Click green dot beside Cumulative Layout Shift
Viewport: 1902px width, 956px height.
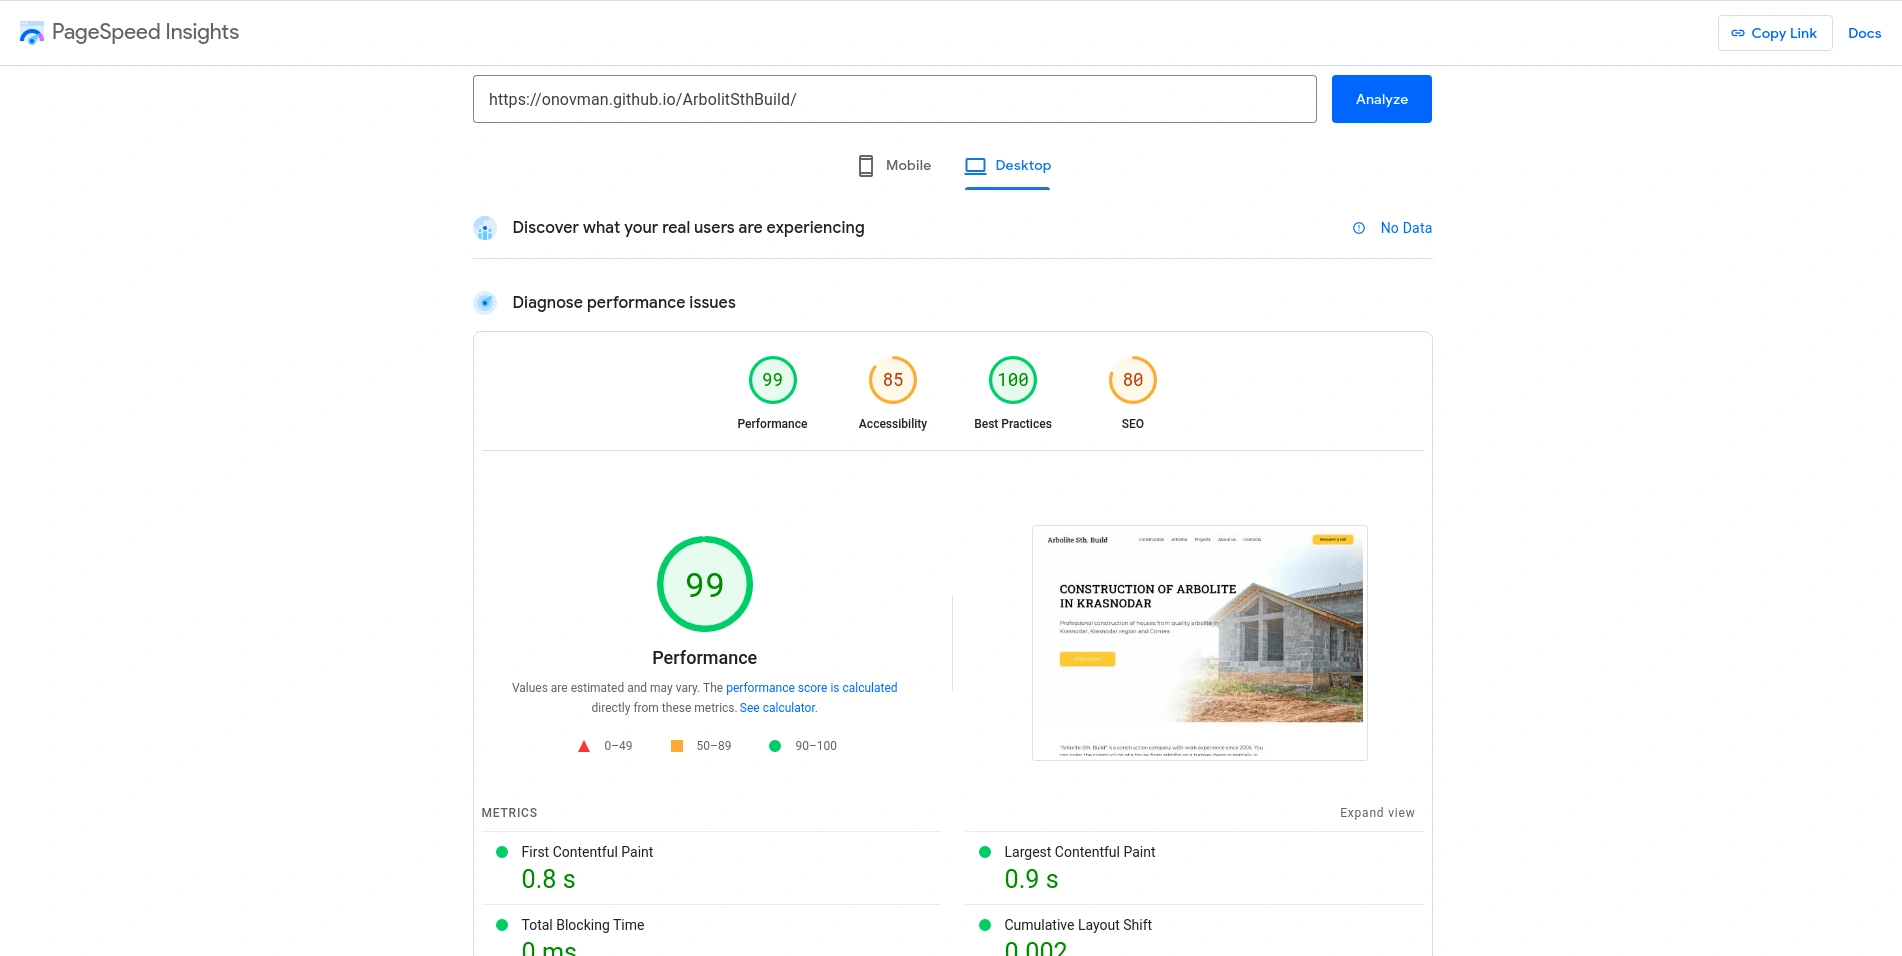(985, 925)
